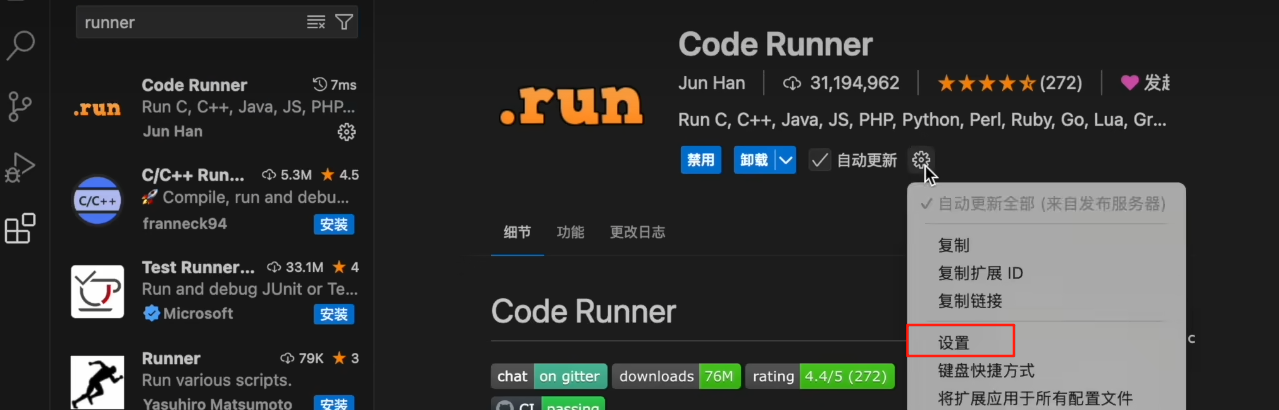Click CI passing badge

point(548,405)
